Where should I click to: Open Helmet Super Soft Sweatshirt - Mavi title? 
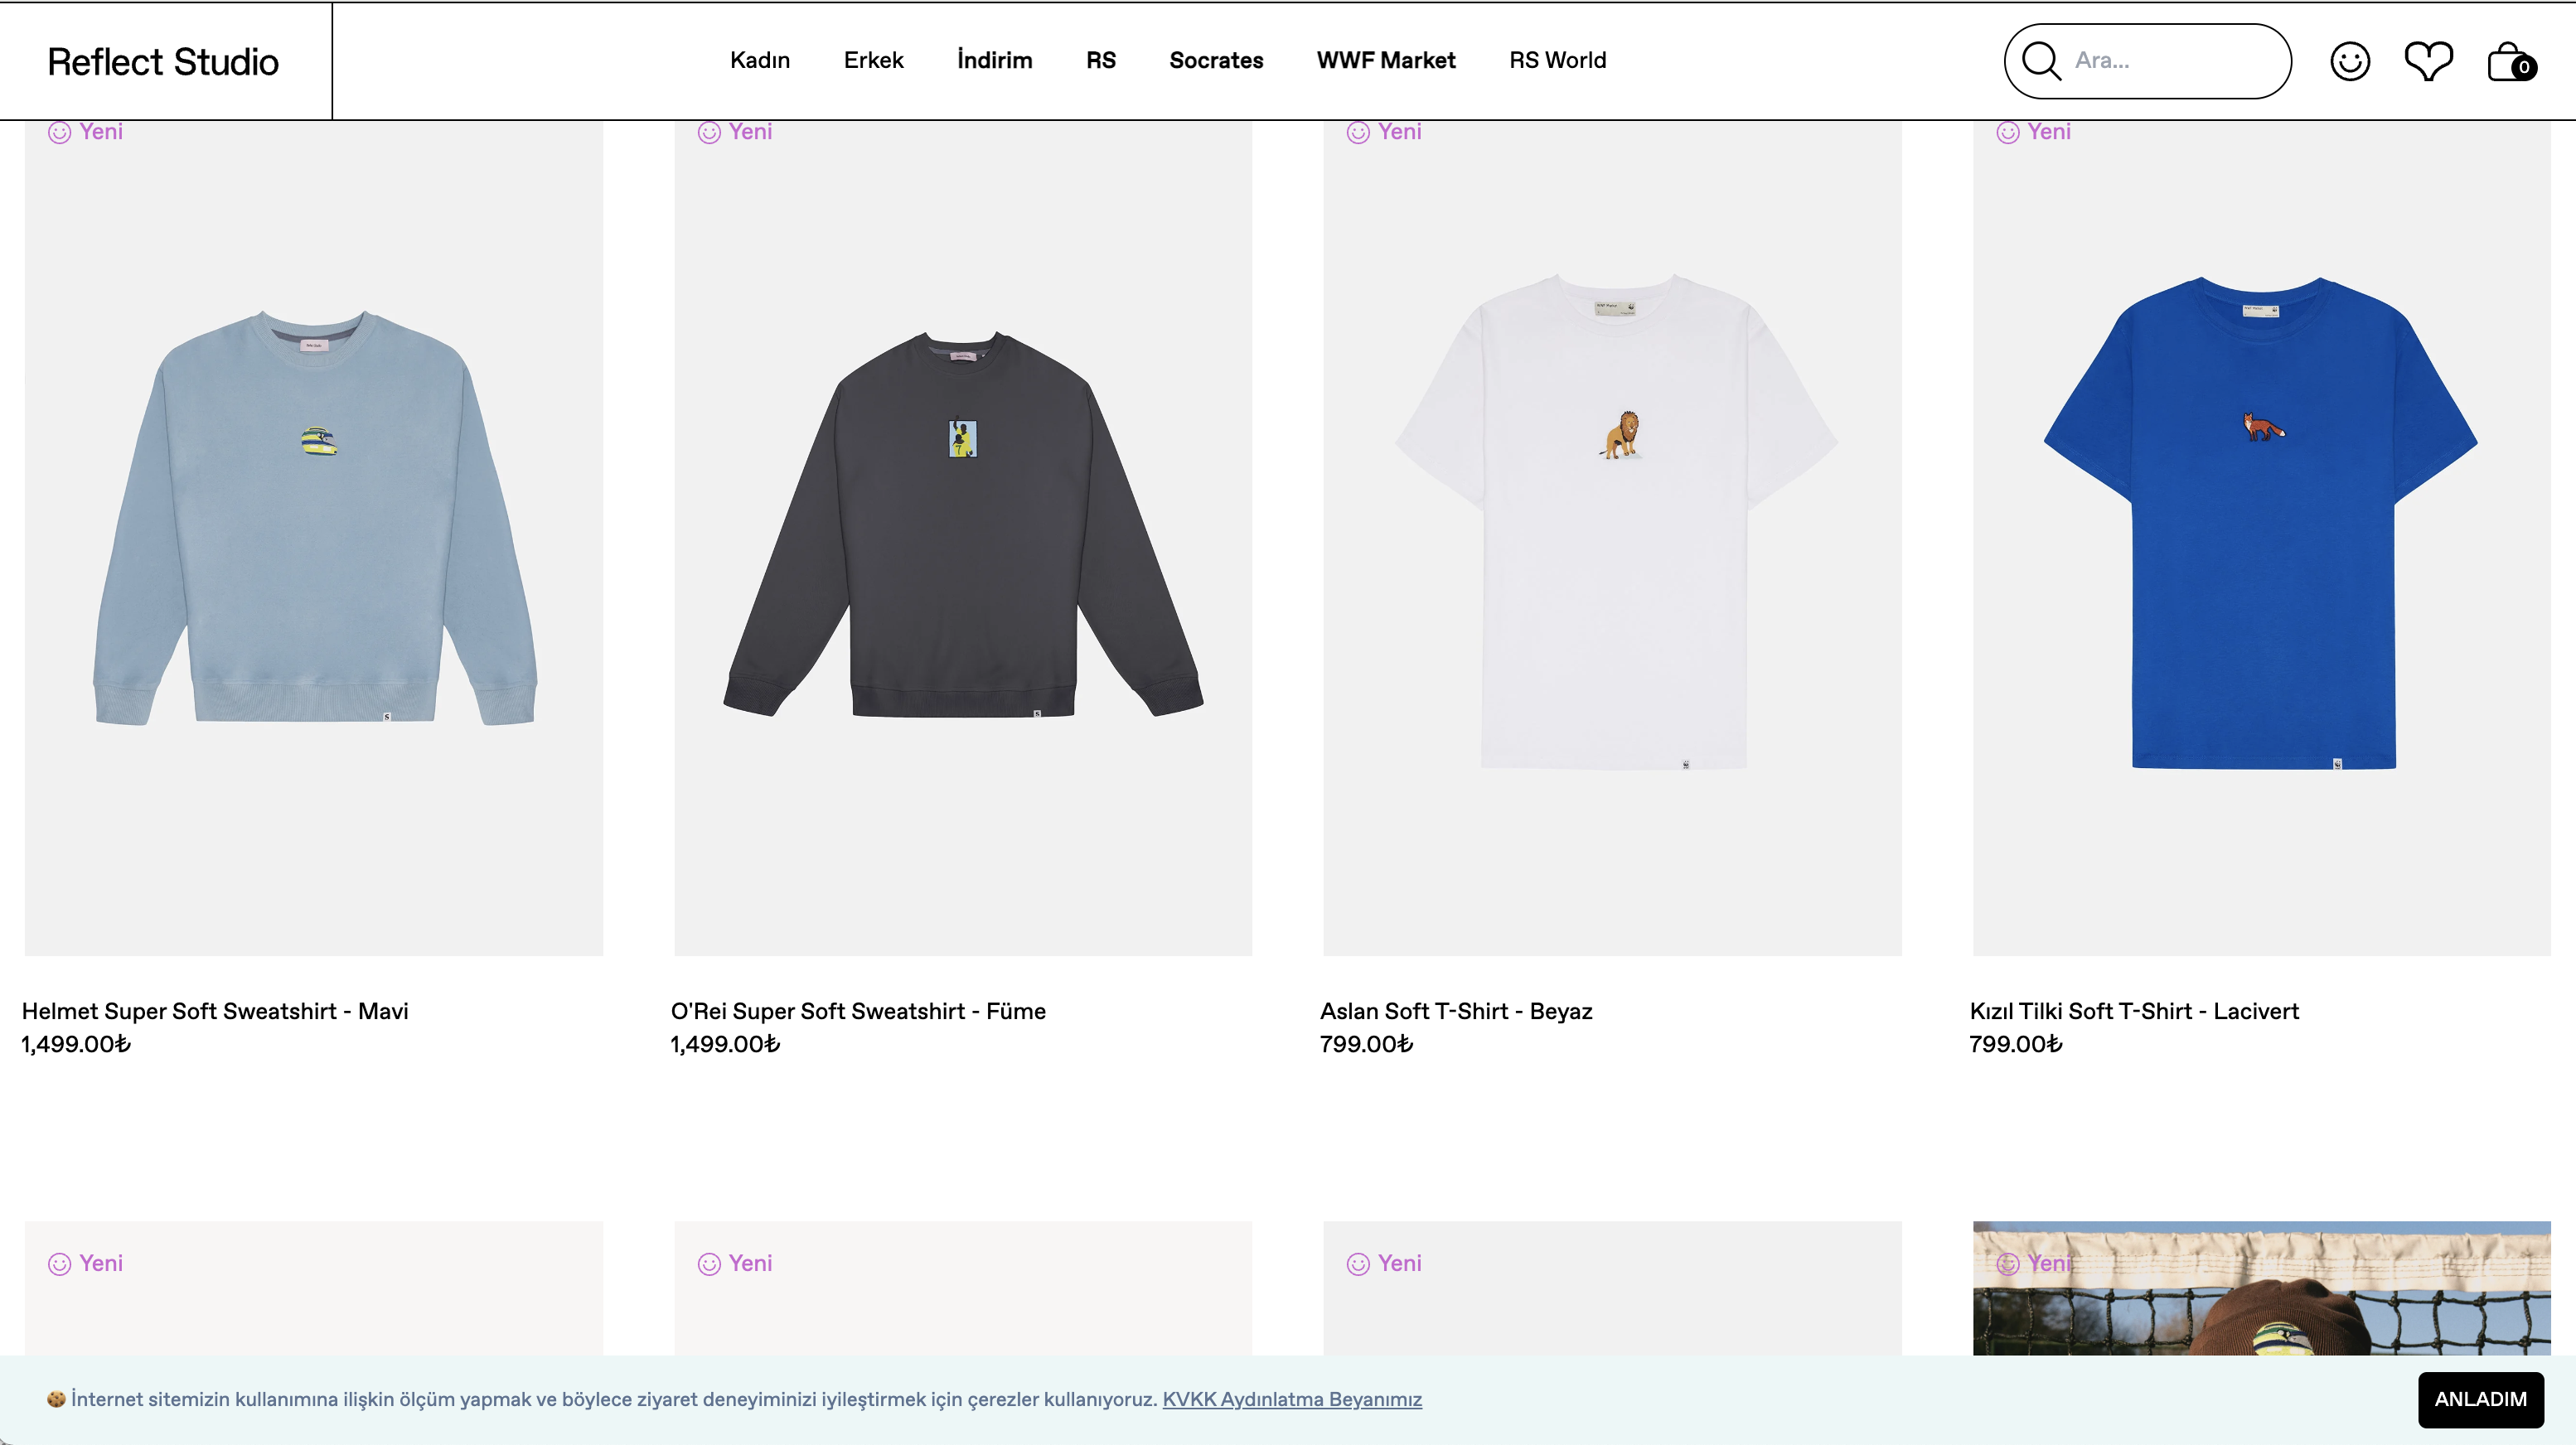(215, 1011)
